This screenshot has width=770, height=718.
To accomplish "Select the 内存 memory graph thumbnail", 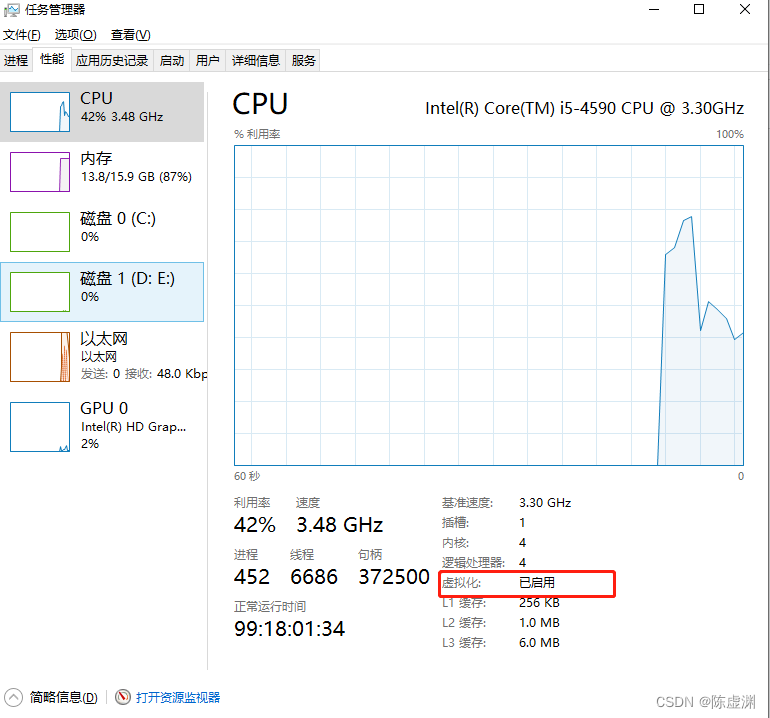I will 40,172.
